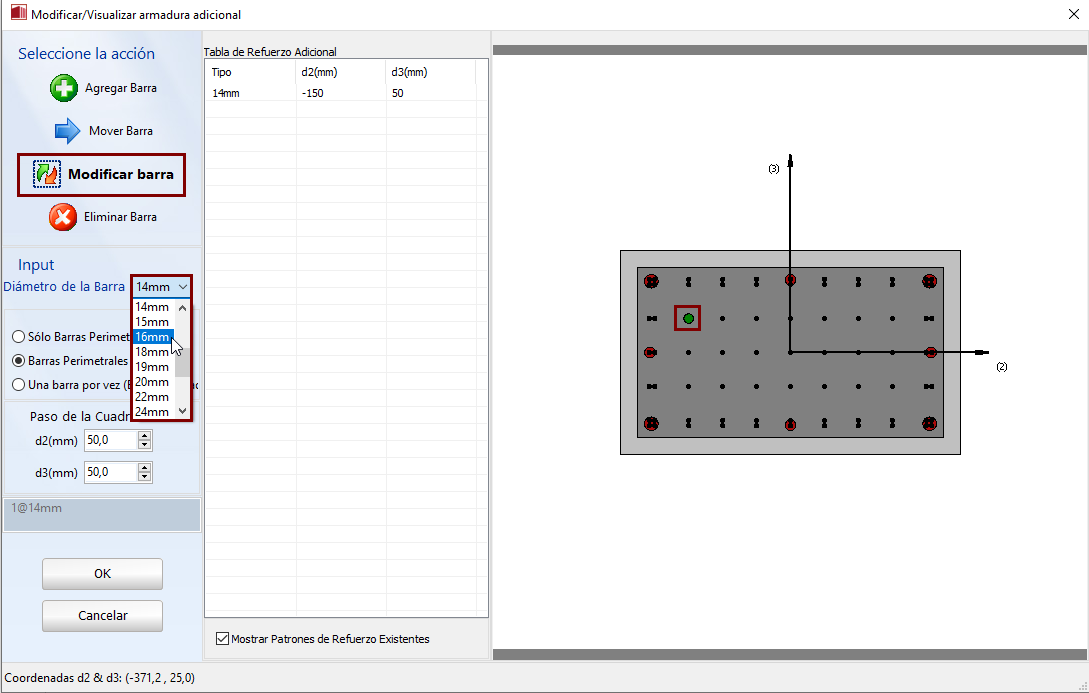Select 18mm option in dropdown list
The width and height of the screenshot is (1089, 693).
(152, 352)
